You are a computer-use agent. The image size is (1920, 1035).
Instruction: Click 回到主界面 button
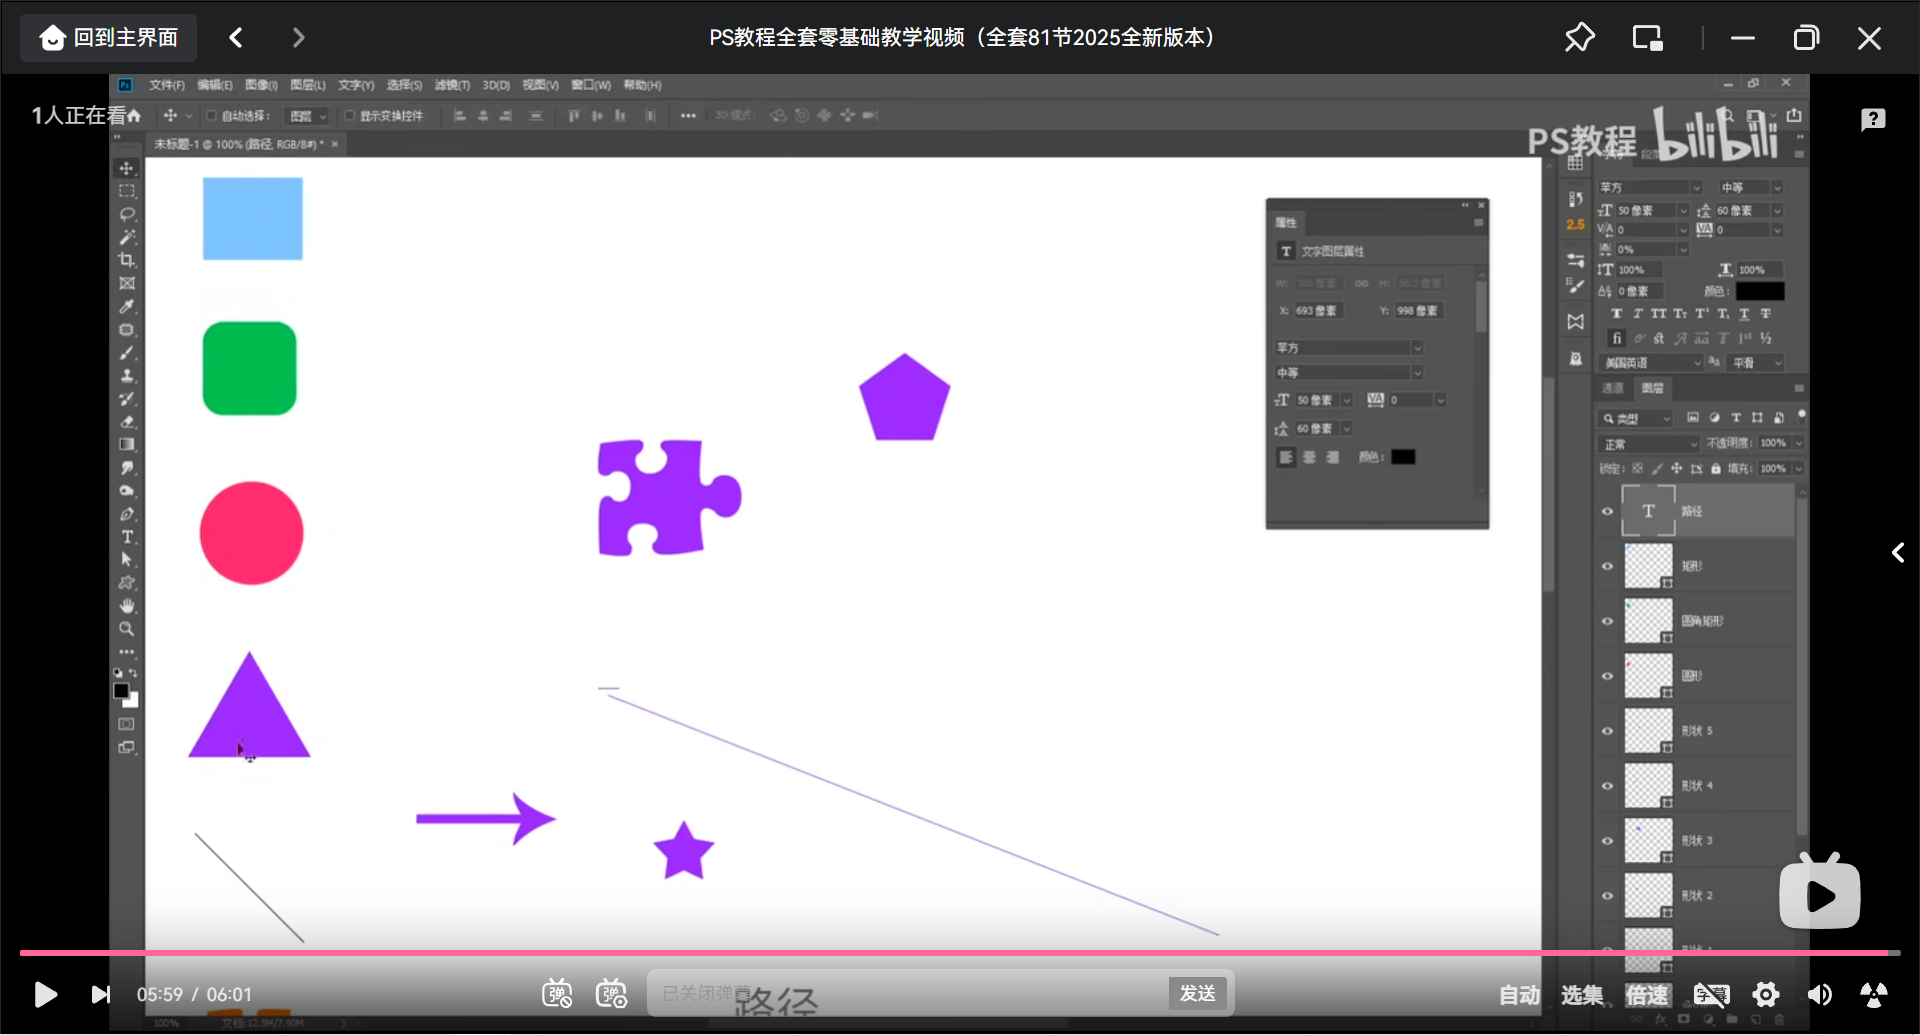[x=109, y=38]
